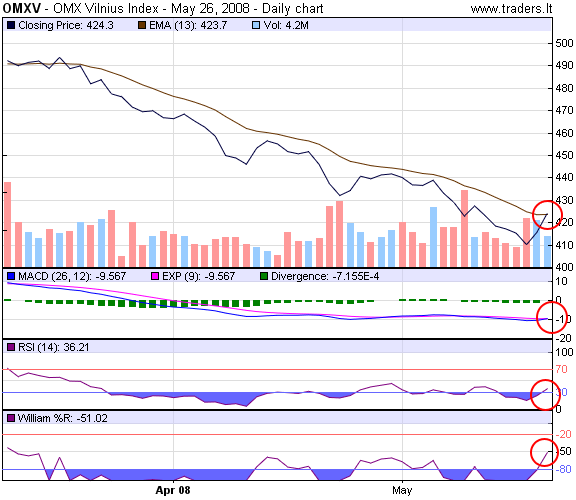
Task: Click the red circle on the price chart
Action: tap(547, 215)
